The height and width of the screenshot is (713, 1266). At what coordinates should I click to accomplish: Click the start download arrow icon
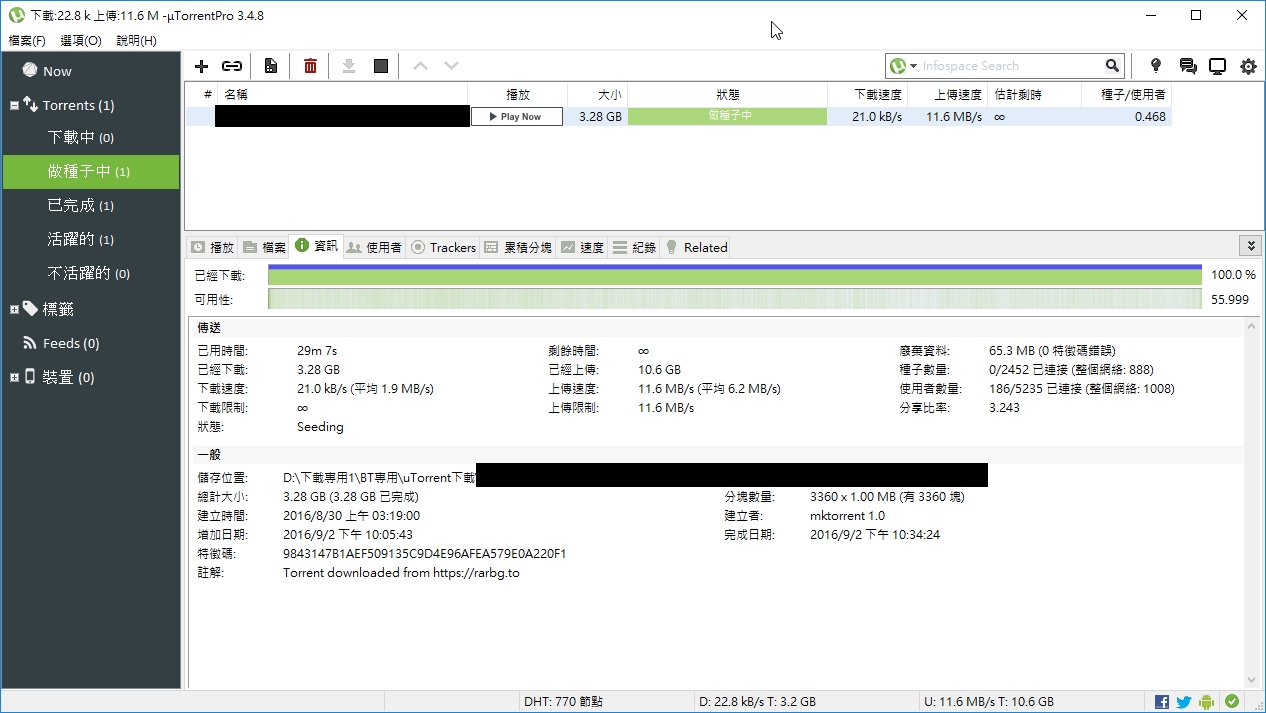click(349, 66)
